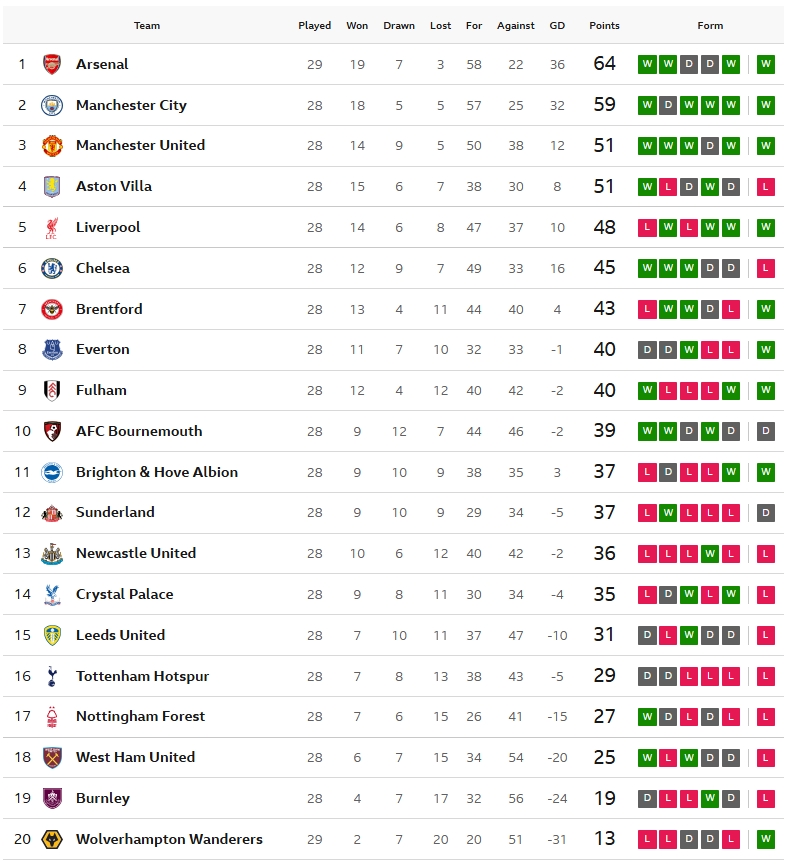
Task: Click Arsenal's most recent form result badge
Action: pyautogui.click(x=766, y=64)
